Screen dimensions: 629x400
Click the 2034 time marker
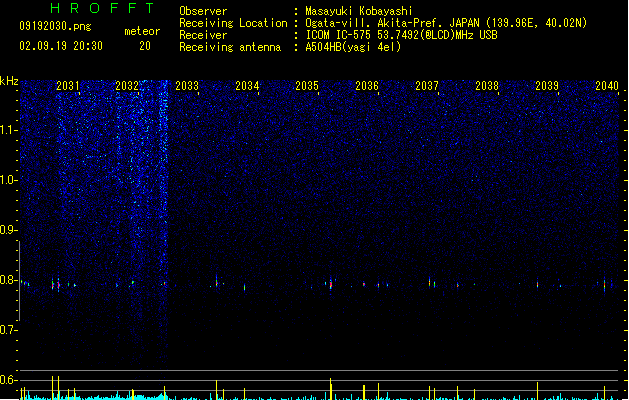tap(247, 86)
